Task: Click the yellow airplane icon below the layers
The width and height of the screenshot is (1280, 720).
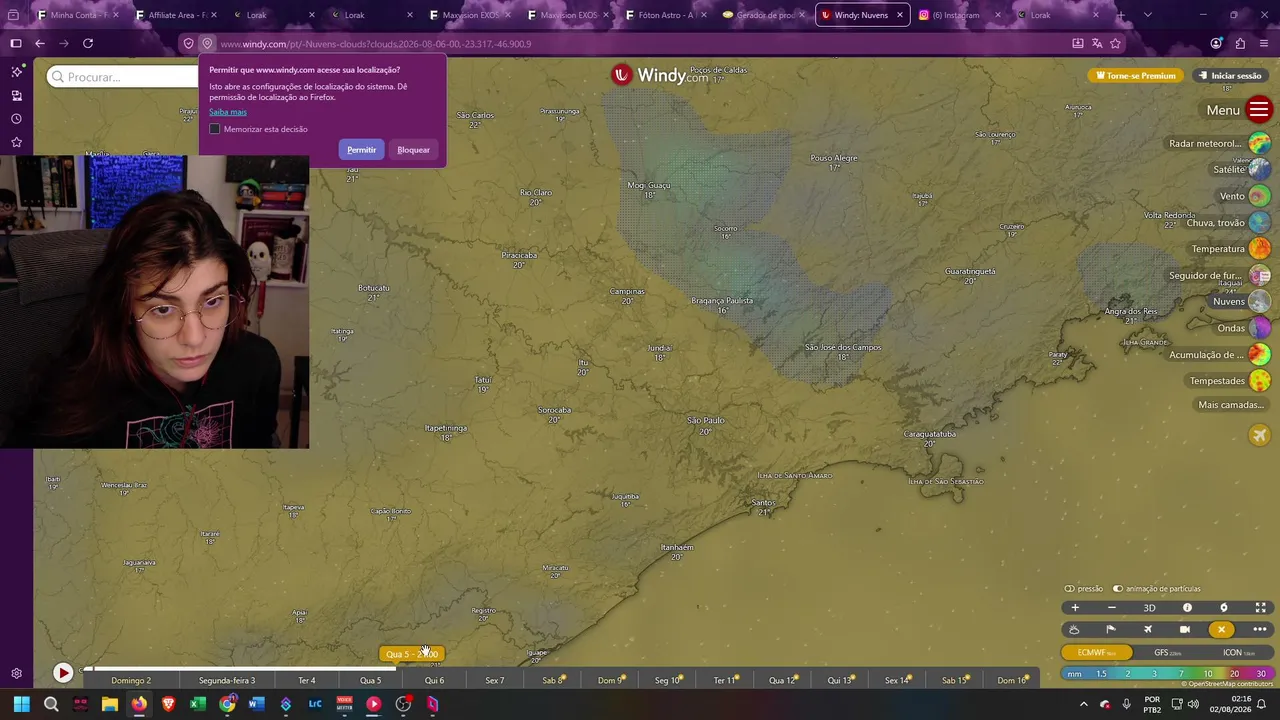Action: 1259,435
